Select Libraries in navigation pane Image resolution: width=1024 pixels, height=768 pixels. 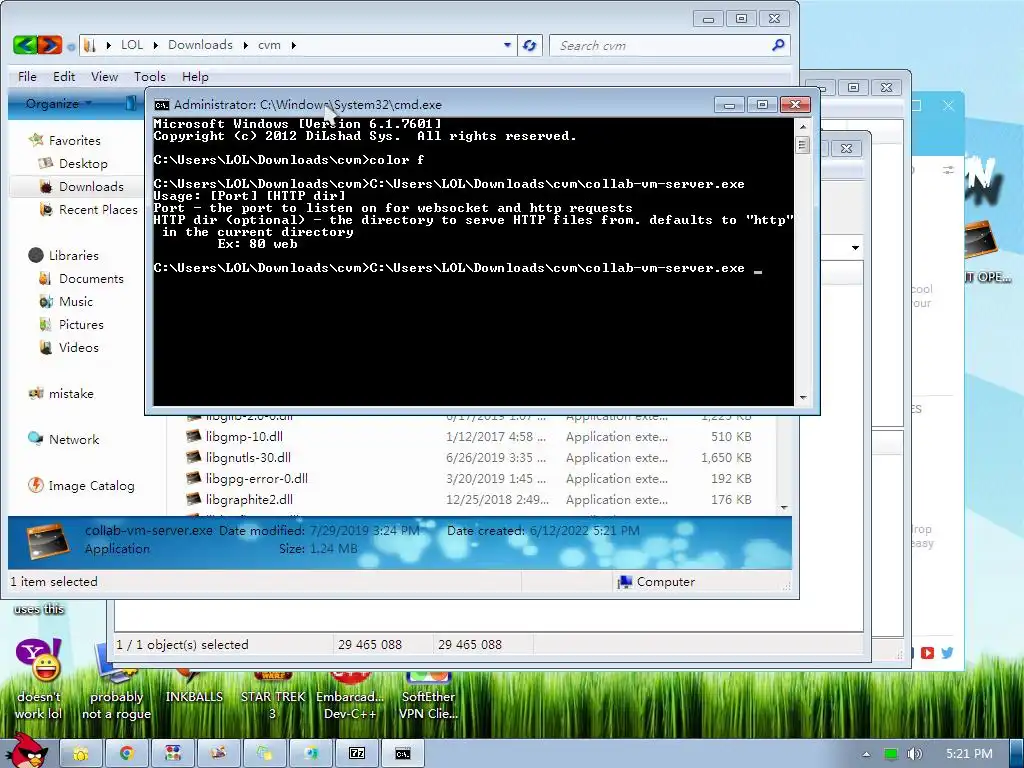tap(73, 255)
